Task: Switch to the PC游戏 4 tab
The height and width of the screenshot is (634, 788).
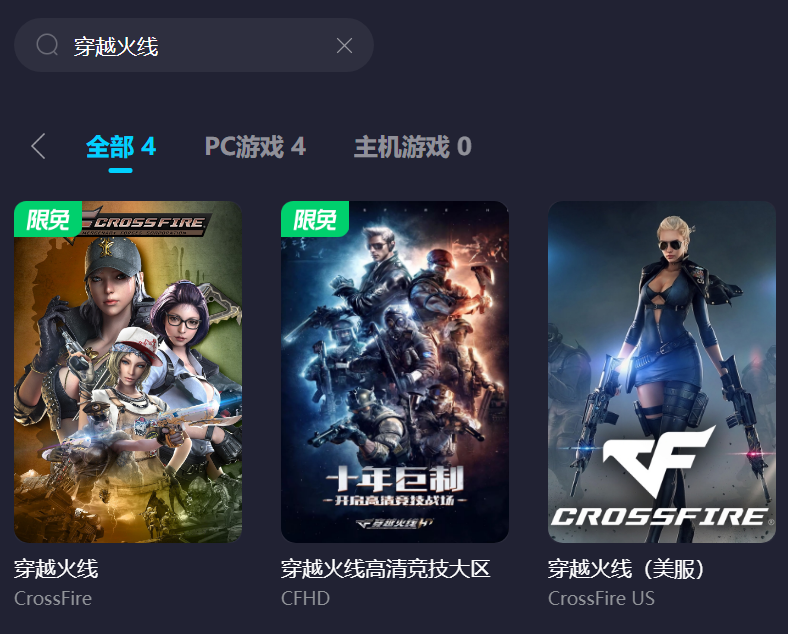Action: tap(255, 147)
